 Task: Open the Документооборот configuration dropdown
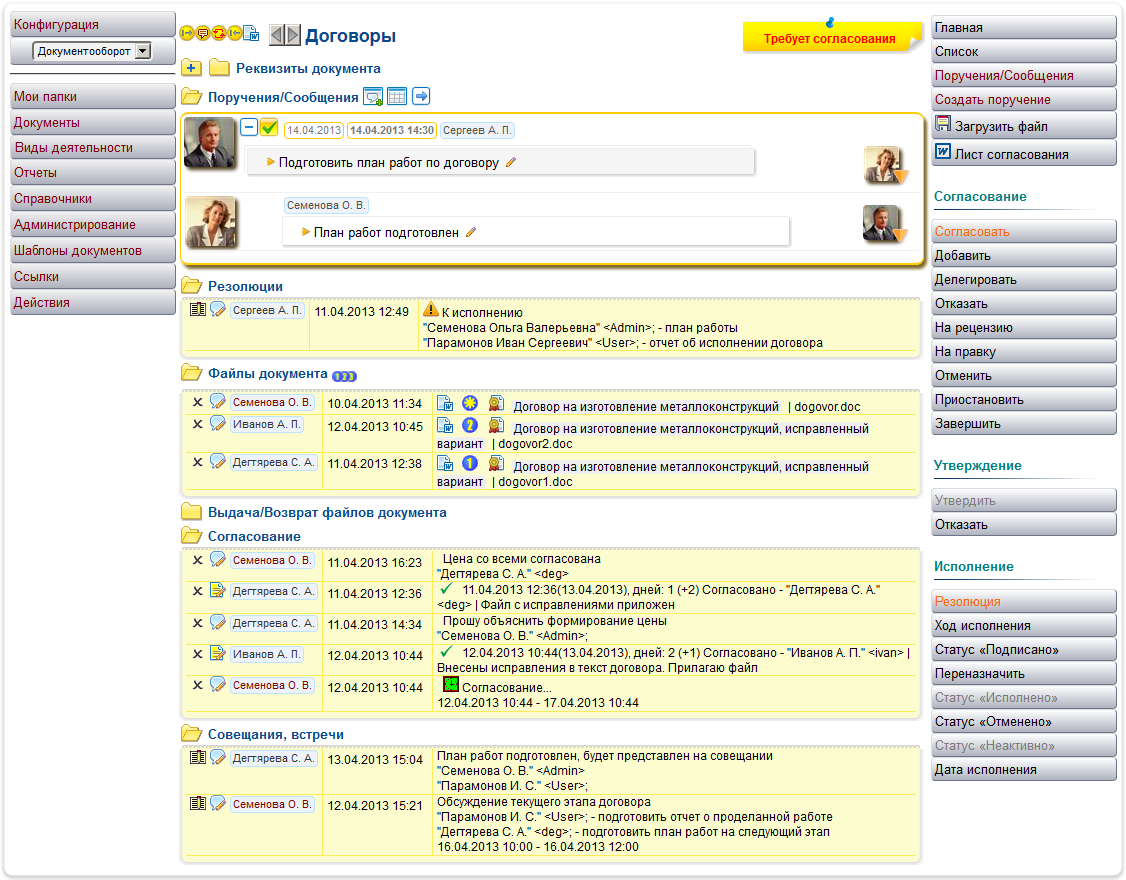pyautogui.click(x=142, y=51)
